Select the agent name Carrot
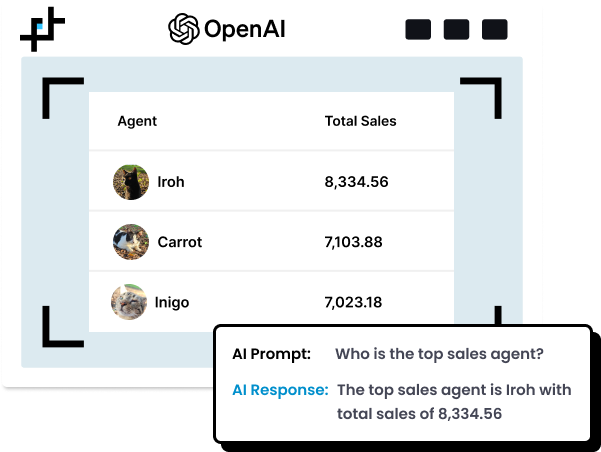 [x=180, y=242]
